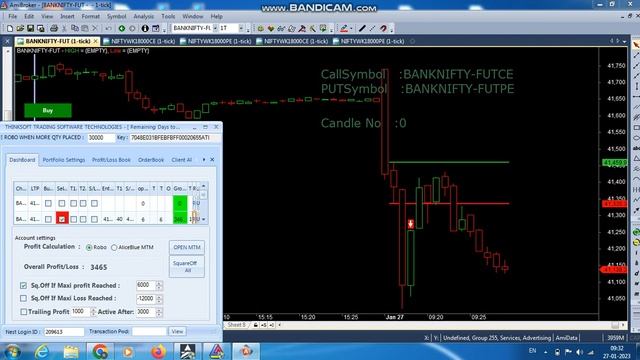Switch to OrderBook tab
Image resolution: width=640 pixels, height=360 pixels.
point(151,160)
